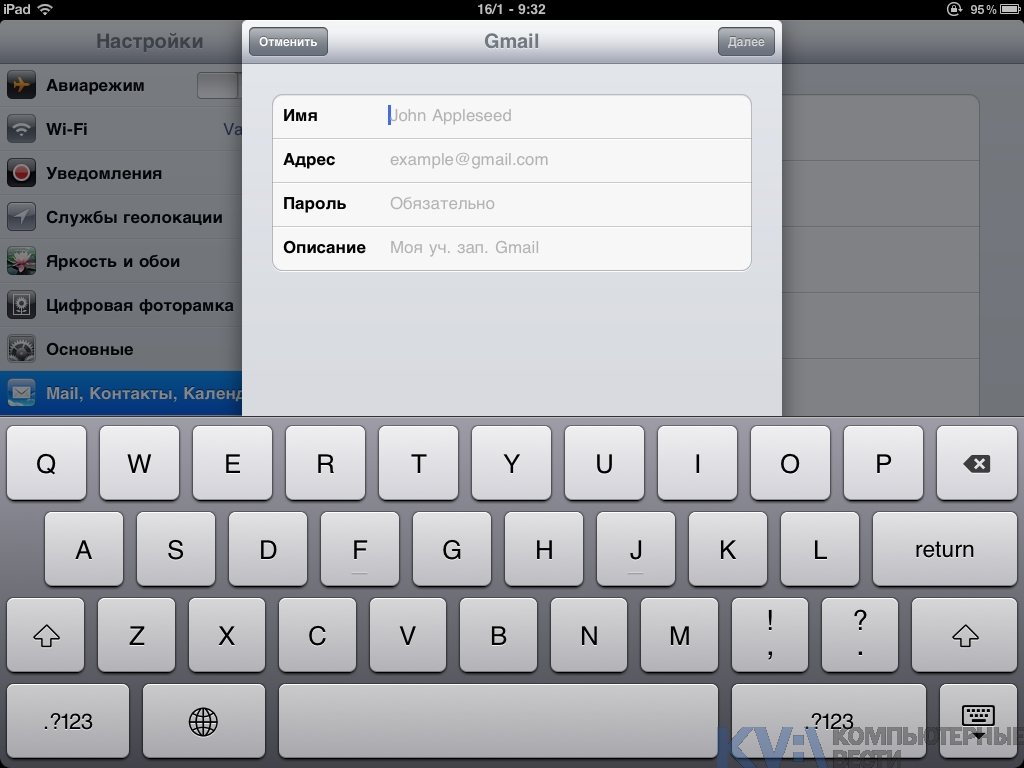Tap the K key
The height and width of the screenshot is (768, 1024).
(728, 549)
